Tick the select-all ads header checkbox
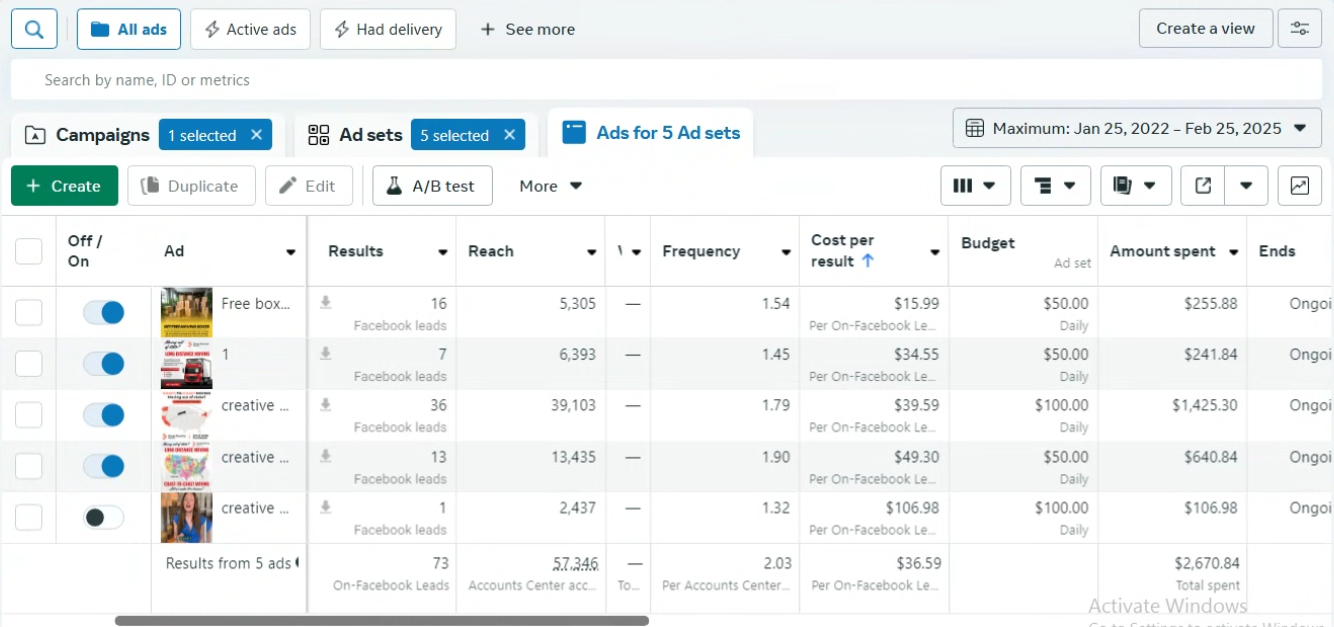The height and width of the screenshot is (627, 1334). click(x=29, y=251)
